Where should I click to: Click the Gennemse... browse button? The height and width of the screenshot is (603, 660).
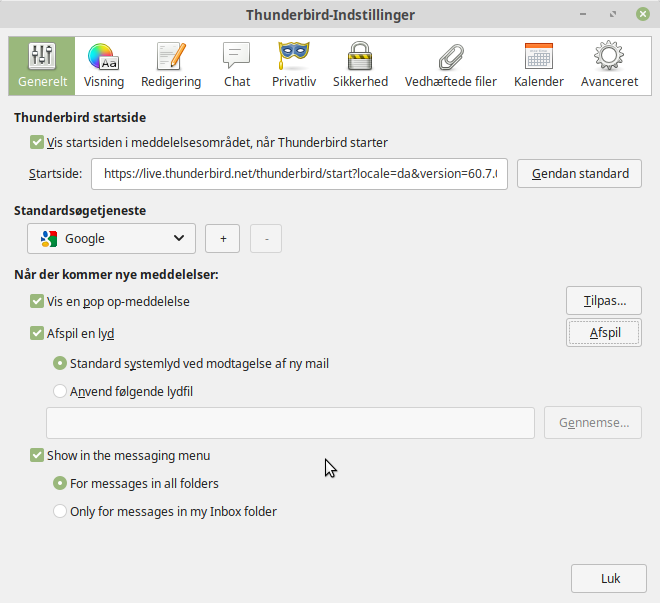593,422
